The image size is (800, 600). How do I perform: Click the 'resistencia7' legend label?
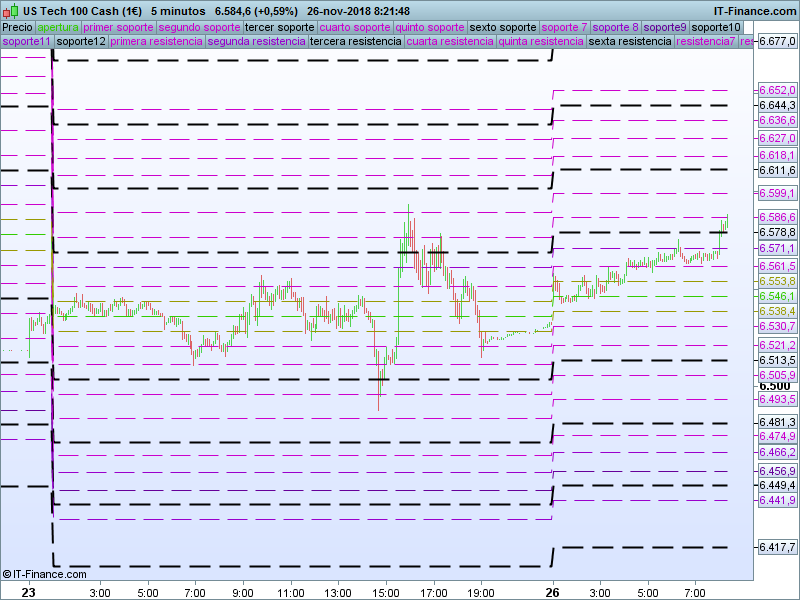click(x=705, y=42)
